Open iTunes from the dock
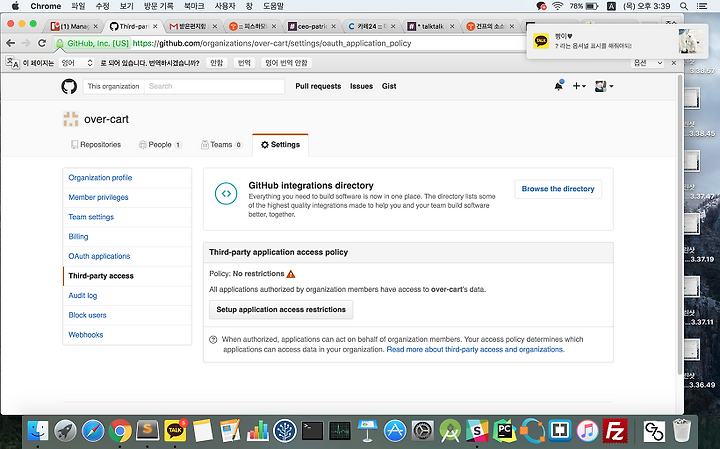Image resolution: width=720 pixels, height=449 pixels. point(587,431)
